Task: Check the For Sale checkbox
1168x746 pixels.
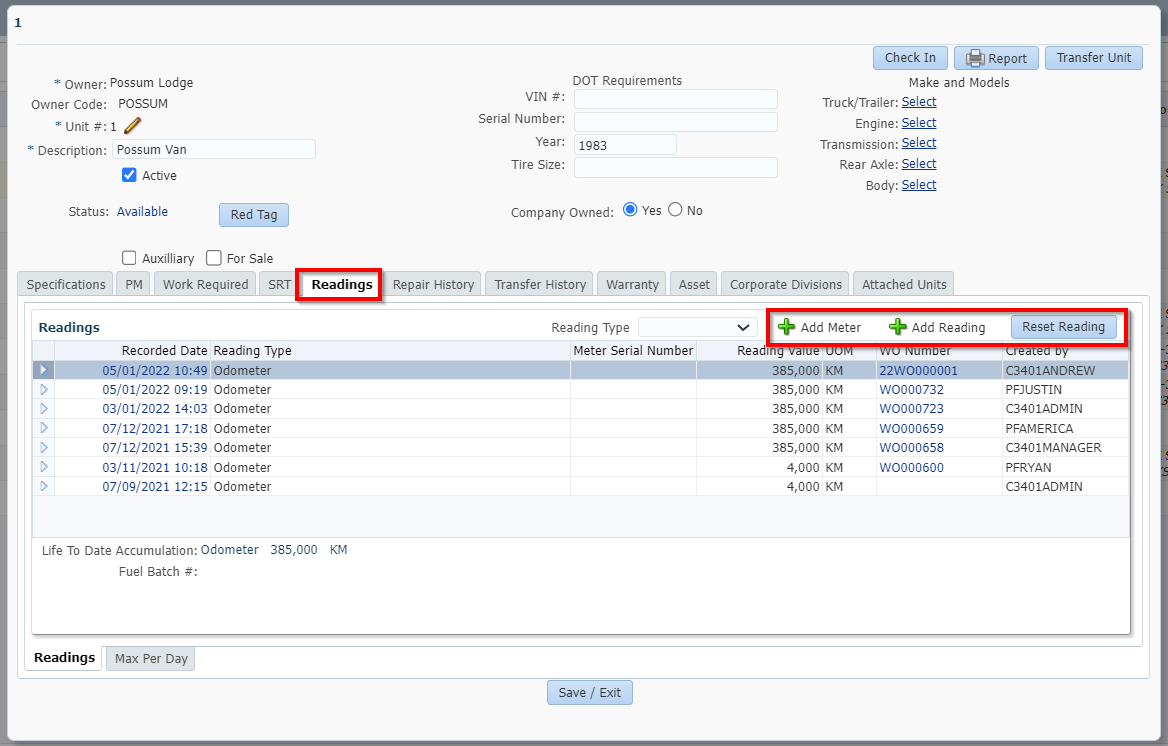Action: (x=214, y=258)
